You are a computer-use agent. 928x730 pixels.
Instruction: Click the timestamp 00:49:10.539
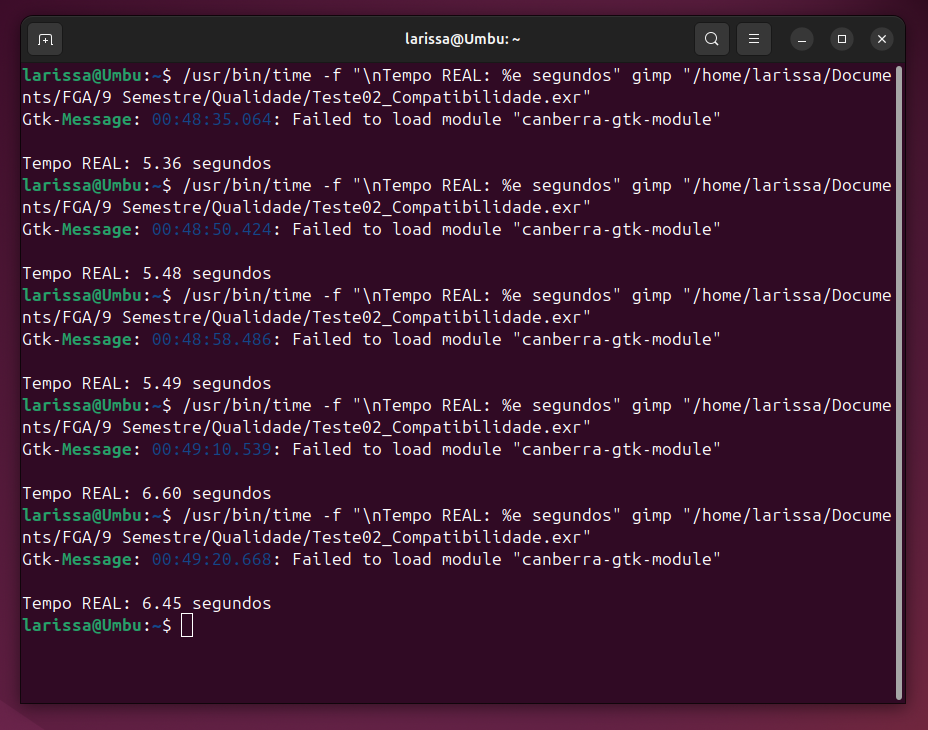(212, 449)
